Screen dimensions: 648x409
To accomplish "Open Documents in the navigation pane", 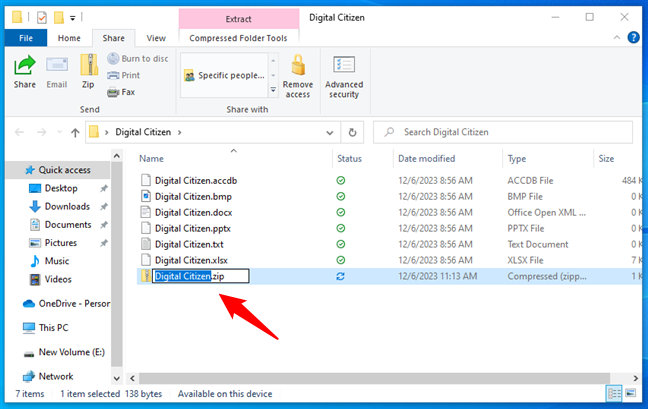I will pos(68,225).
